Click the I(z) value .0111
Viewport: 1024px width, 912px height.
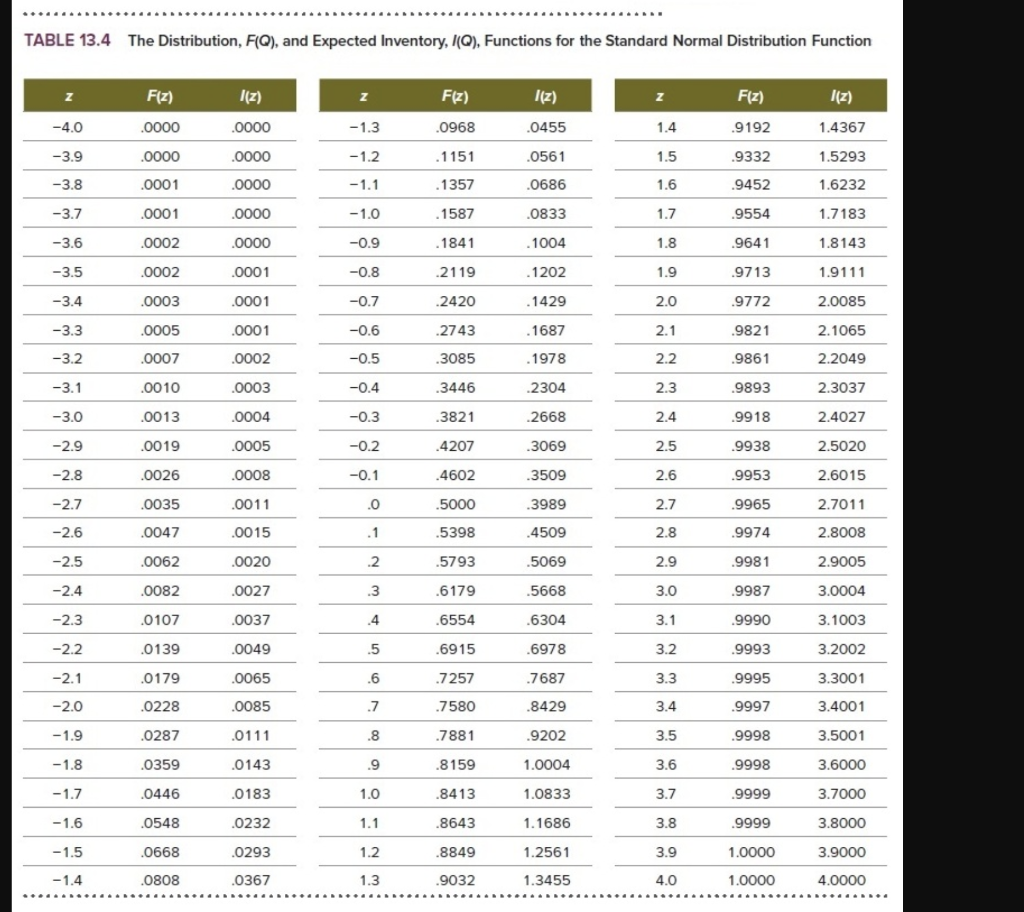251,736
